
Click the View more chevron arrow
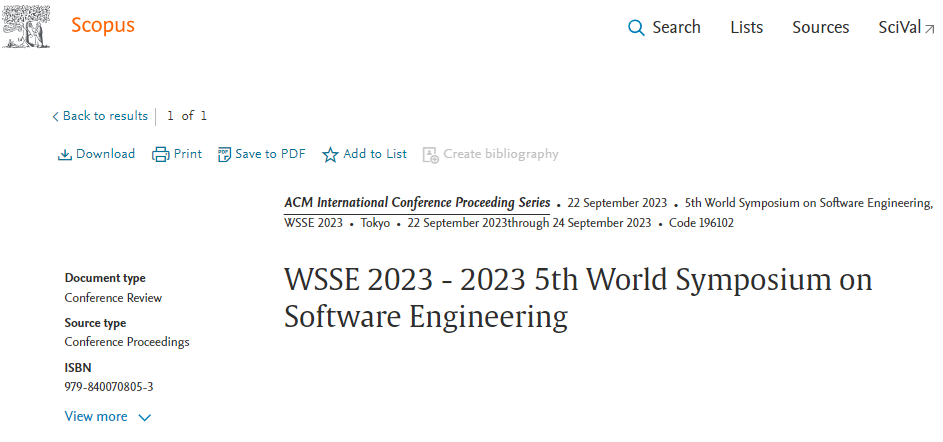pos(145,417)
